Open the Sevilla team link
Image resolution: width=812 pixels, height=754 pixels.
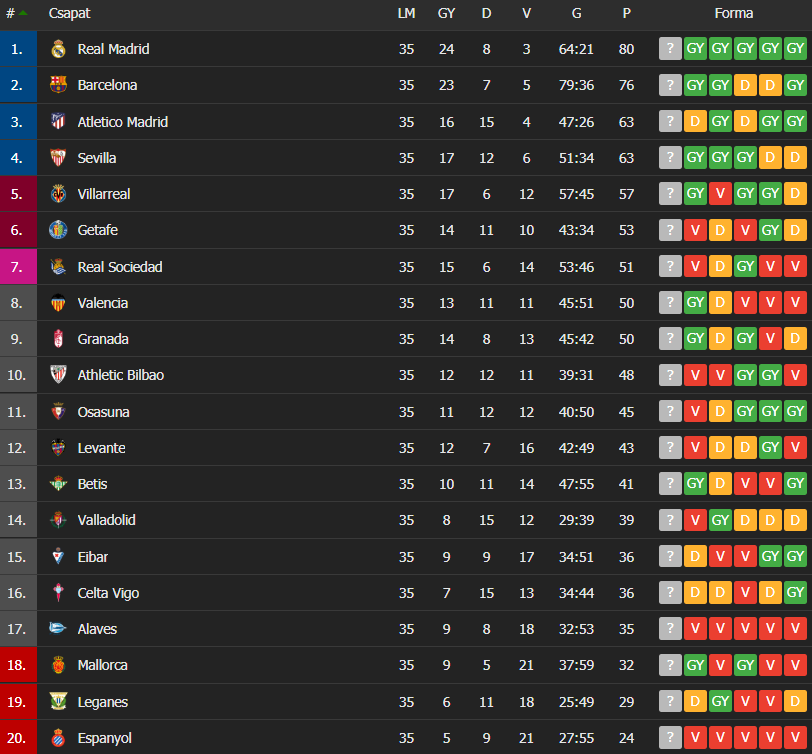pyautogui.click(x=97, y=158)
